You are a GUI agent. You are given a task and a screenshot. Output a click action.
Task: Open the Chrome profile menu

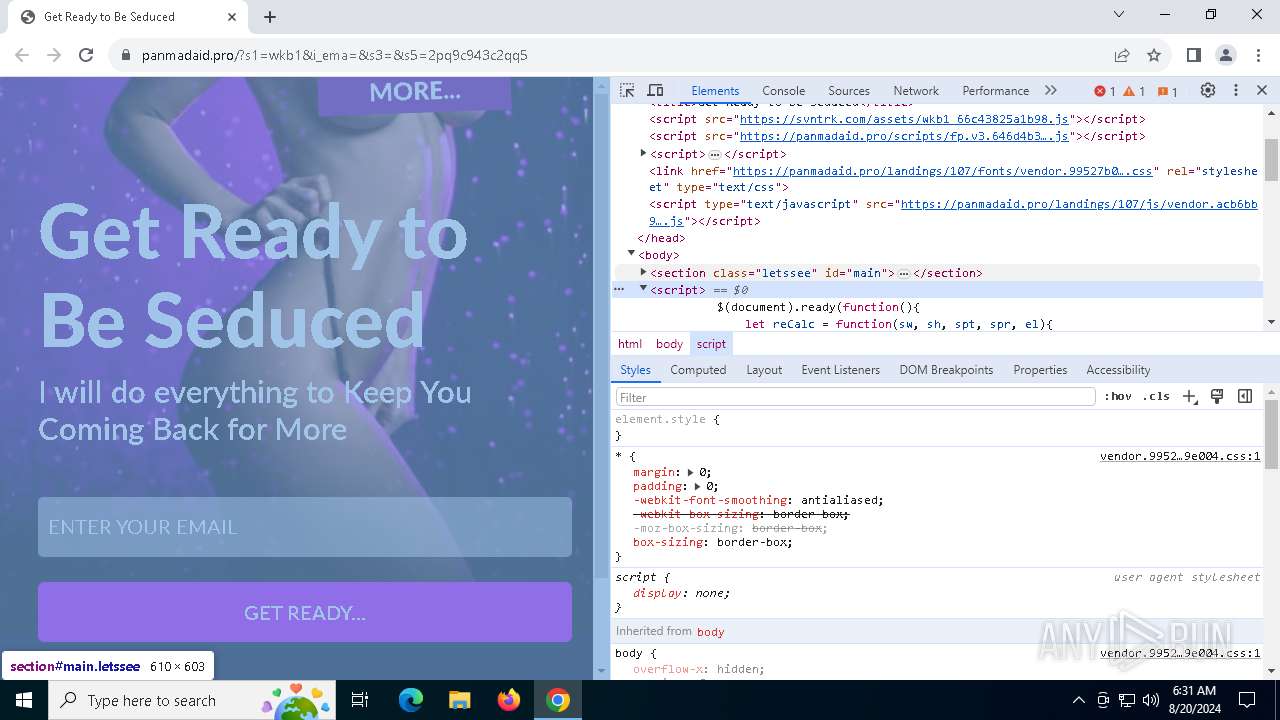point(1225,55)
